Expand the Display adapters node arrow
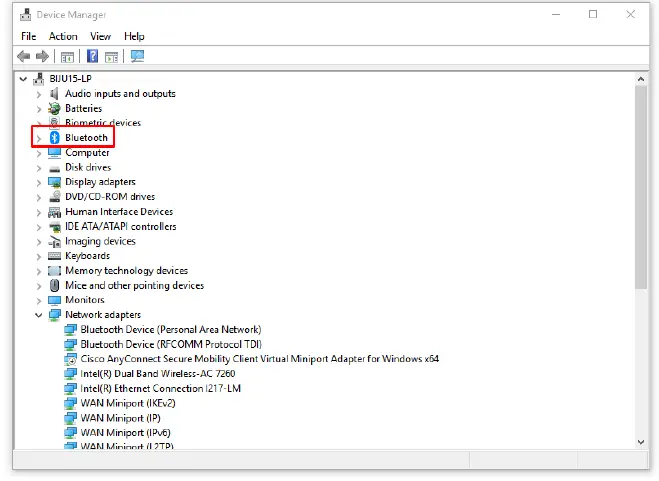The width and height of the screenshot is (659, 481). 39,183
